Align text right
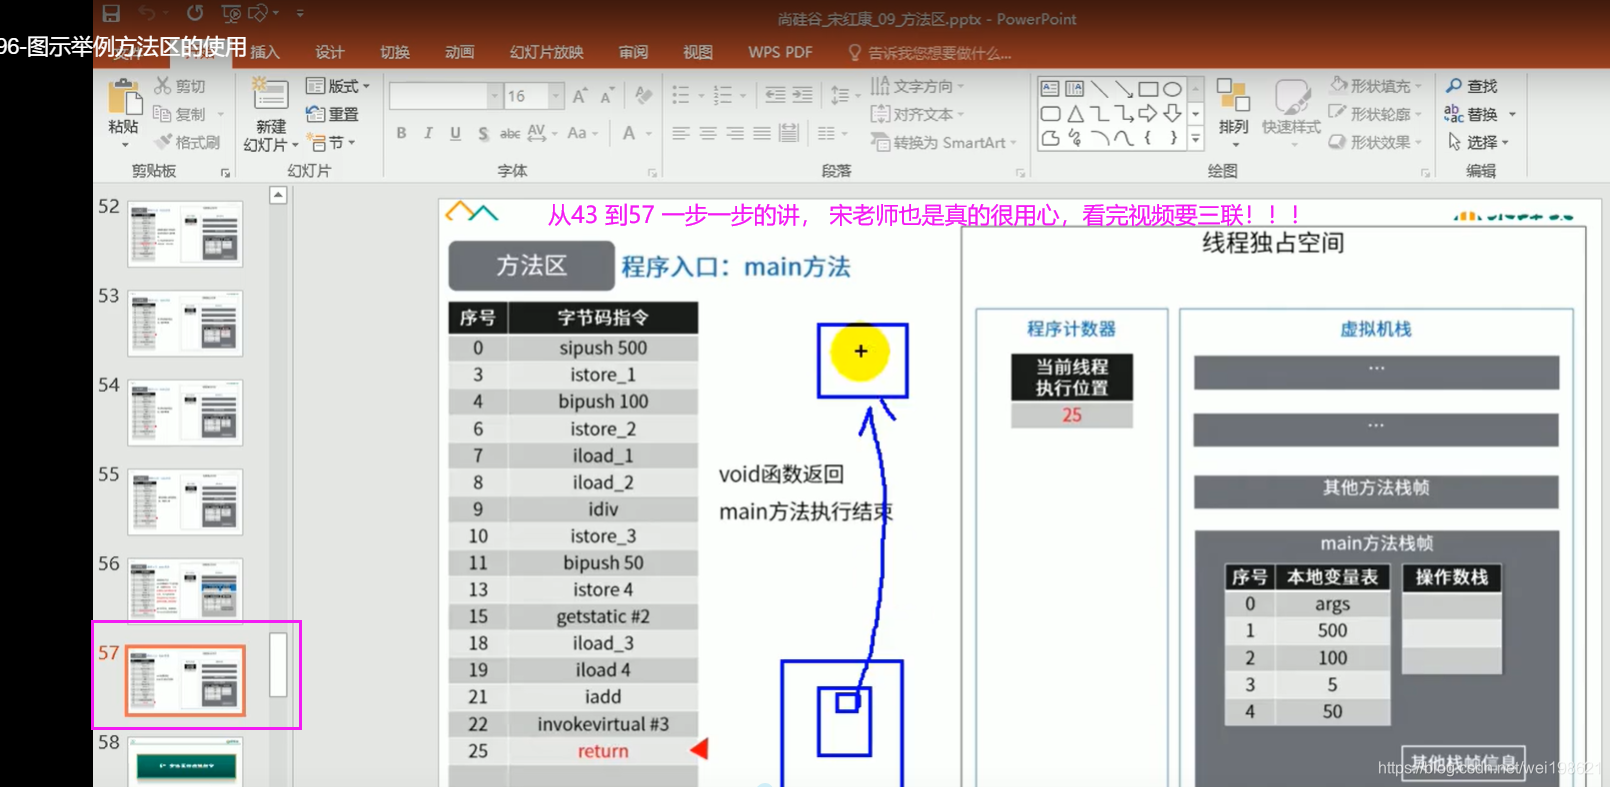The height and width of the screenshot is (787, 1610). (x=735, y=133)
